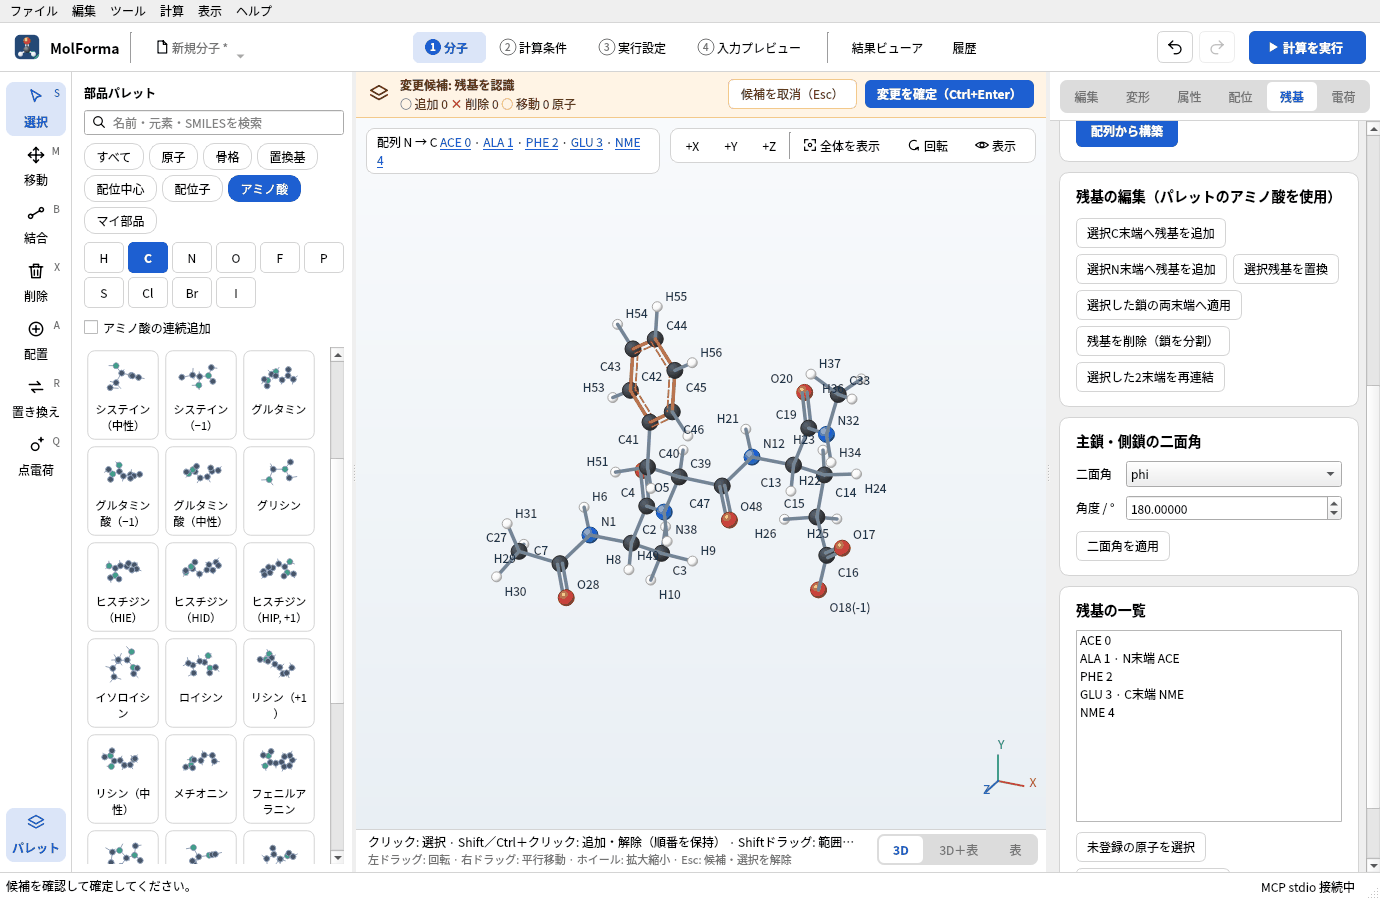Screen dimensions: 1380x900
Task: Click the undo arrow icon
Action: point(1175,47)
